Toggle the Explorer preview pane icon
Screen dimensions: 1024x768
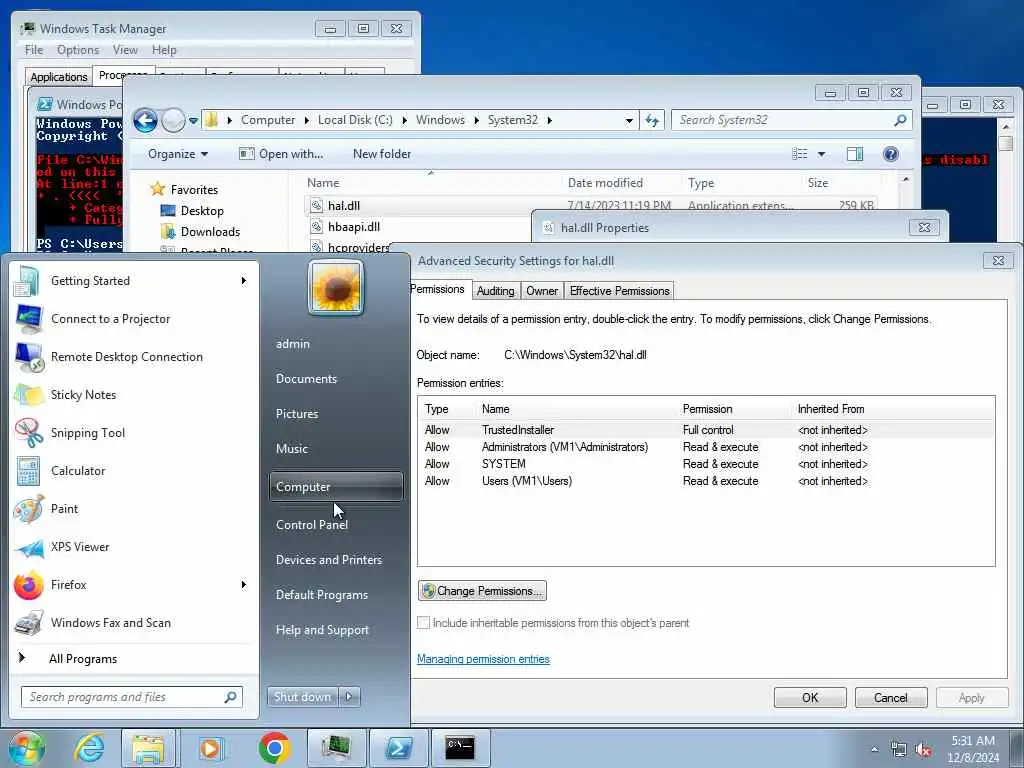click(854, 154)
